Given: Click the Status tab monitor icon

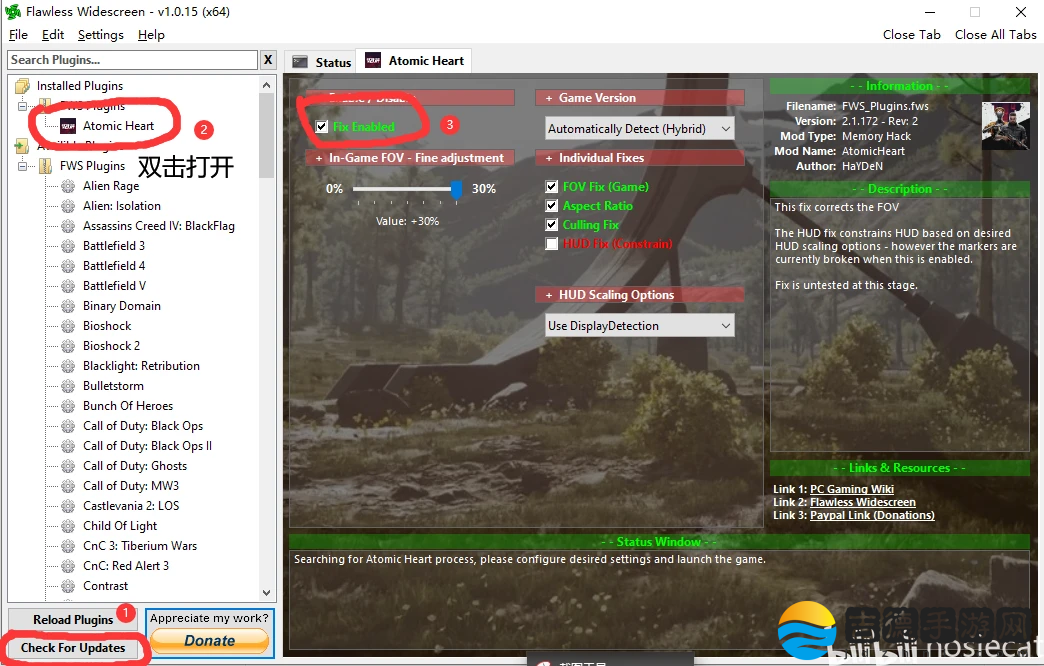Looking at the screenshot, I should coord(300,62).
